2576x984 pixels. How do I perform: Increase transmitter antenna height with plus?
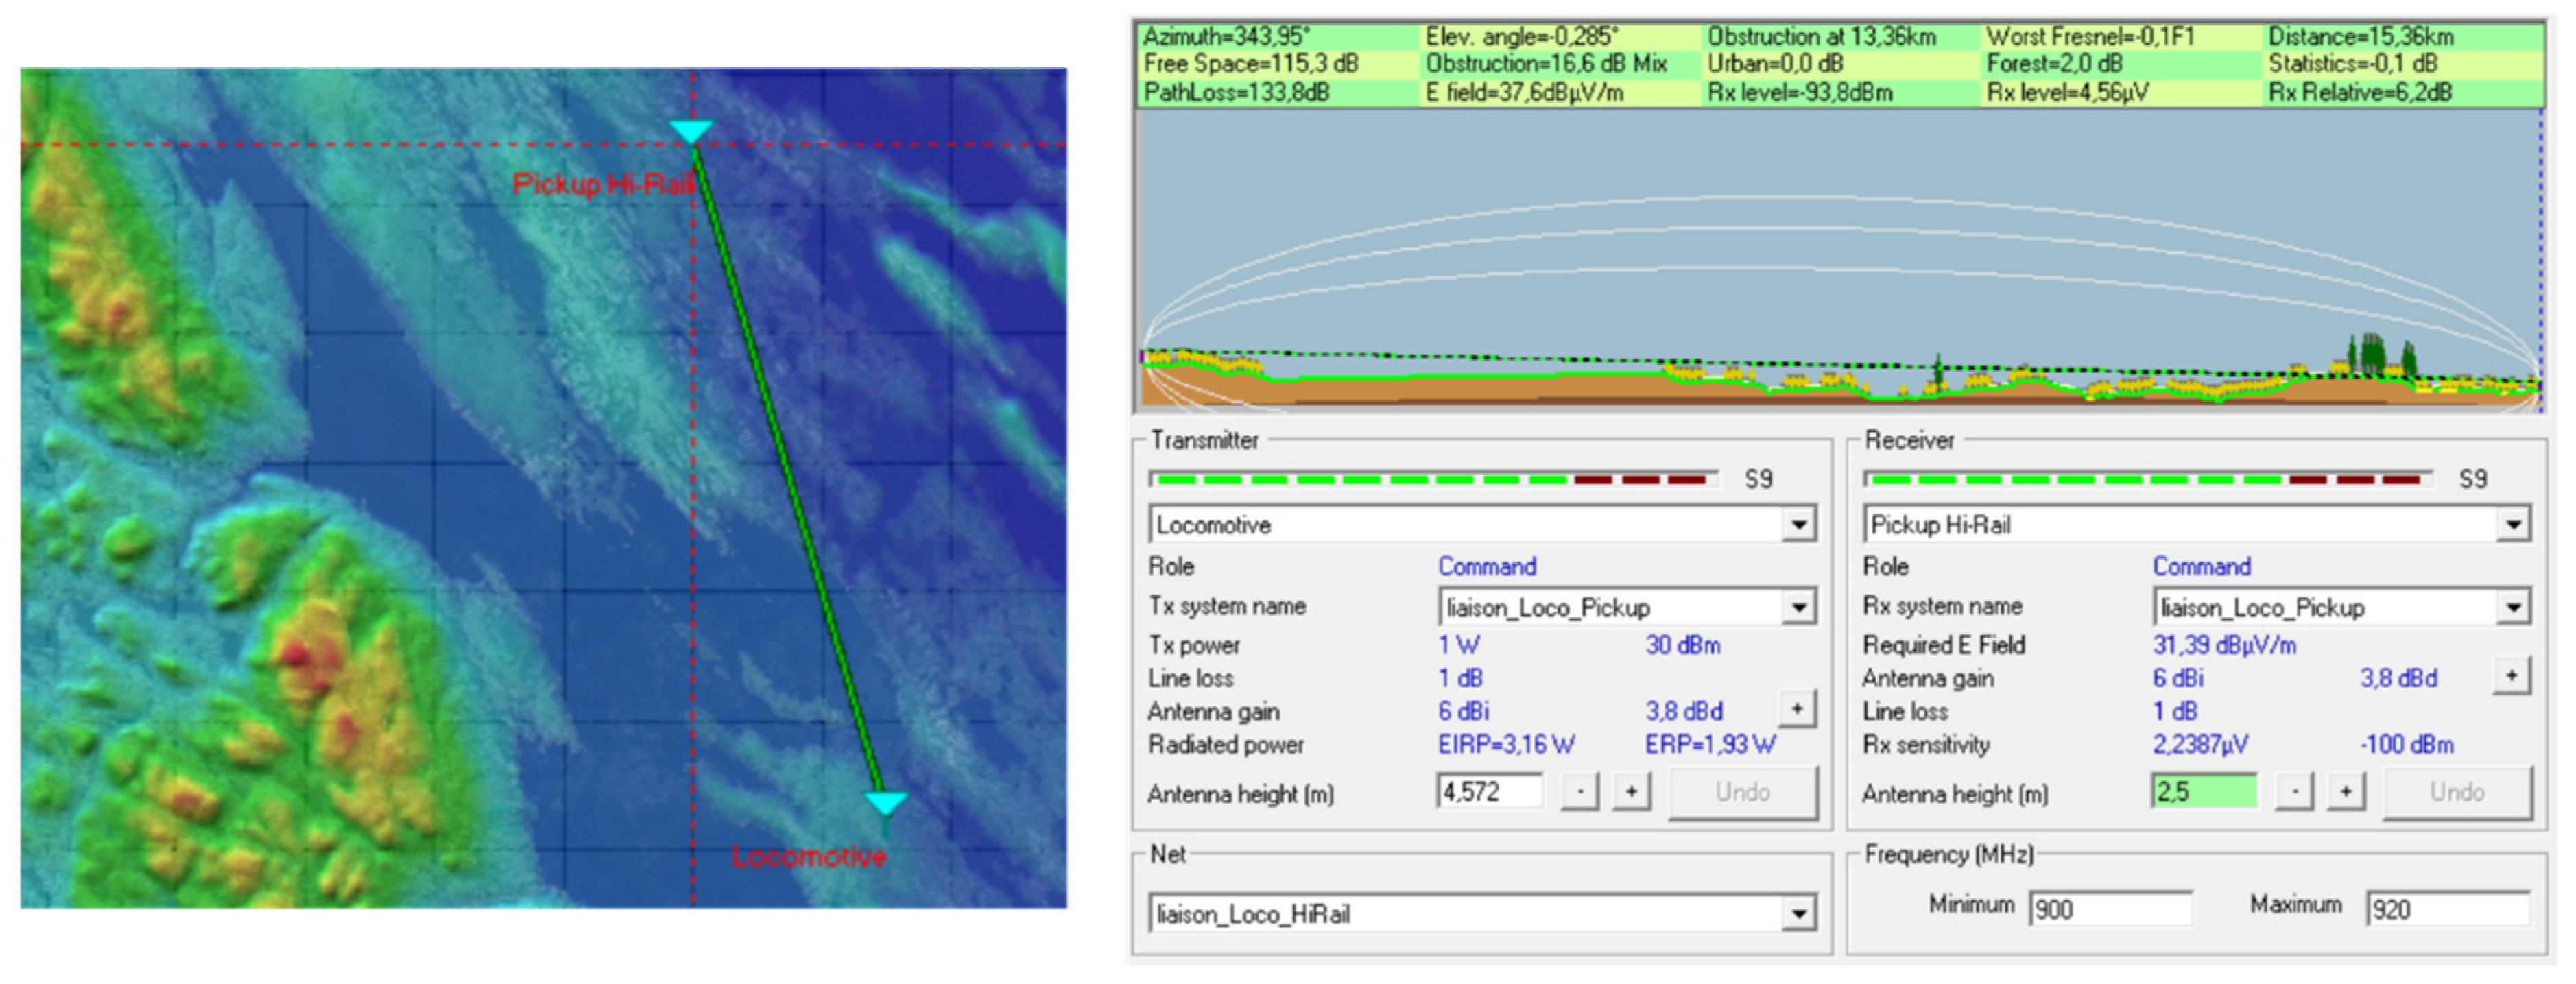coord(1631,792)
